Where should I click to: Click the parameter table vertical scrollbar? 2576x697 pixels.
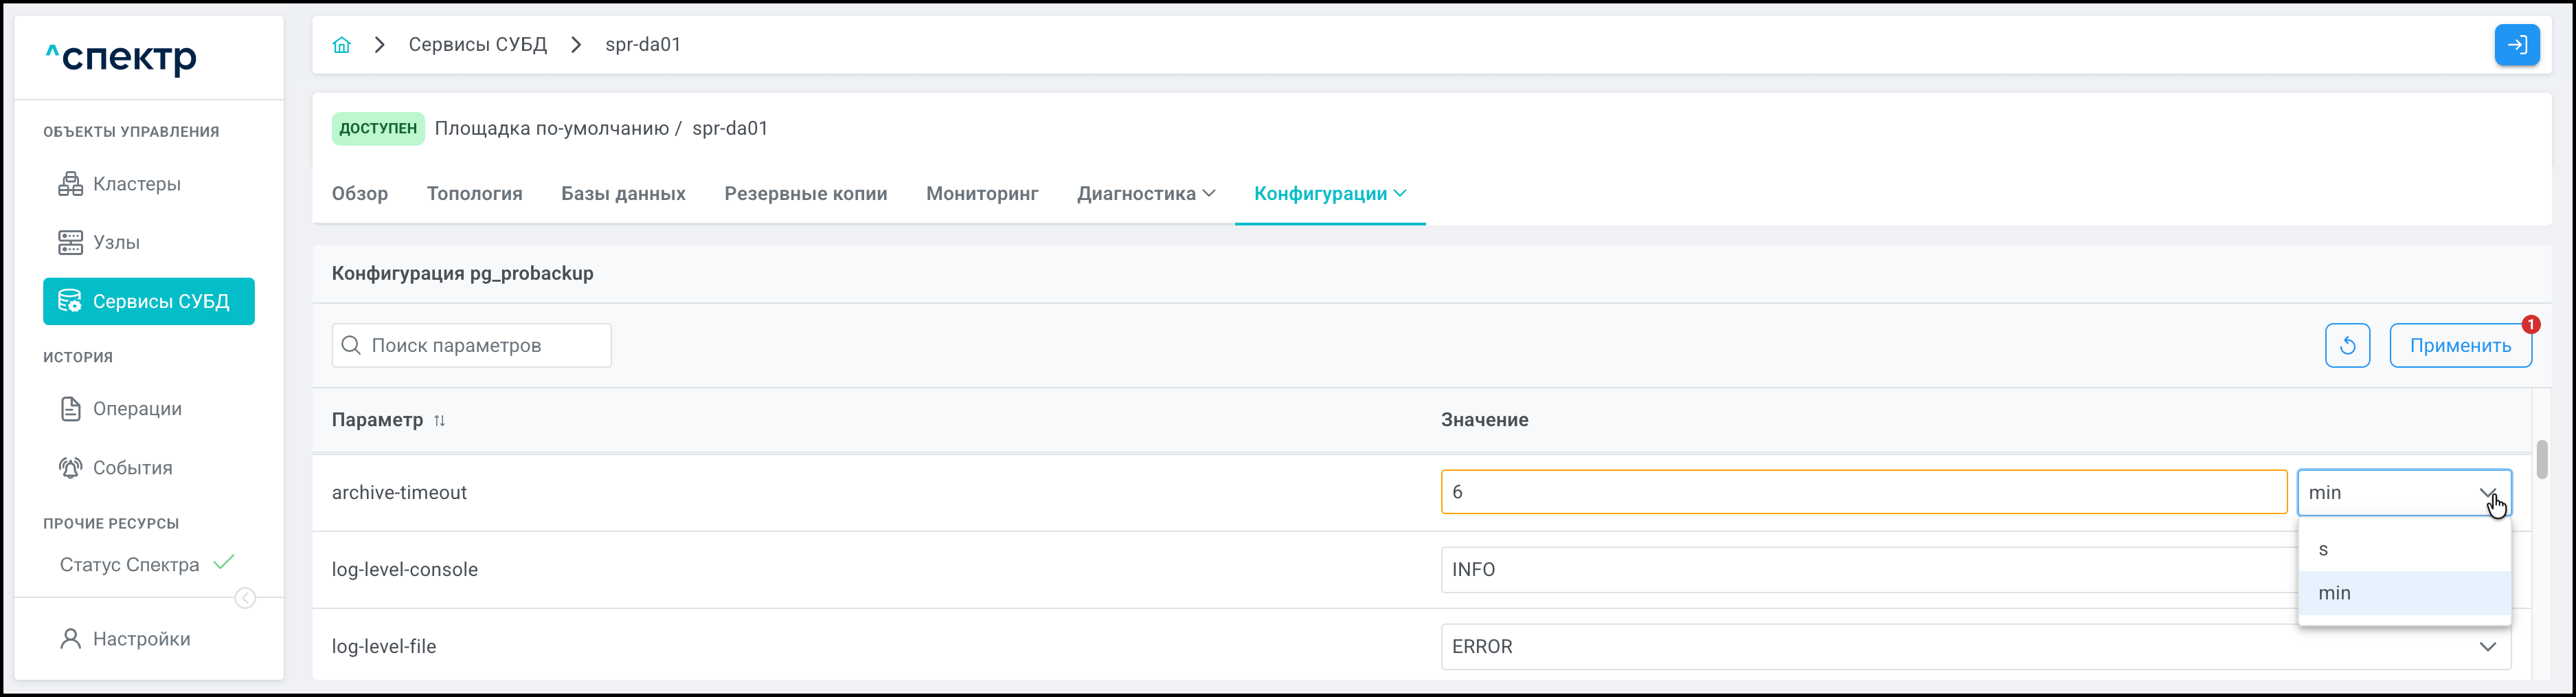2541,460
